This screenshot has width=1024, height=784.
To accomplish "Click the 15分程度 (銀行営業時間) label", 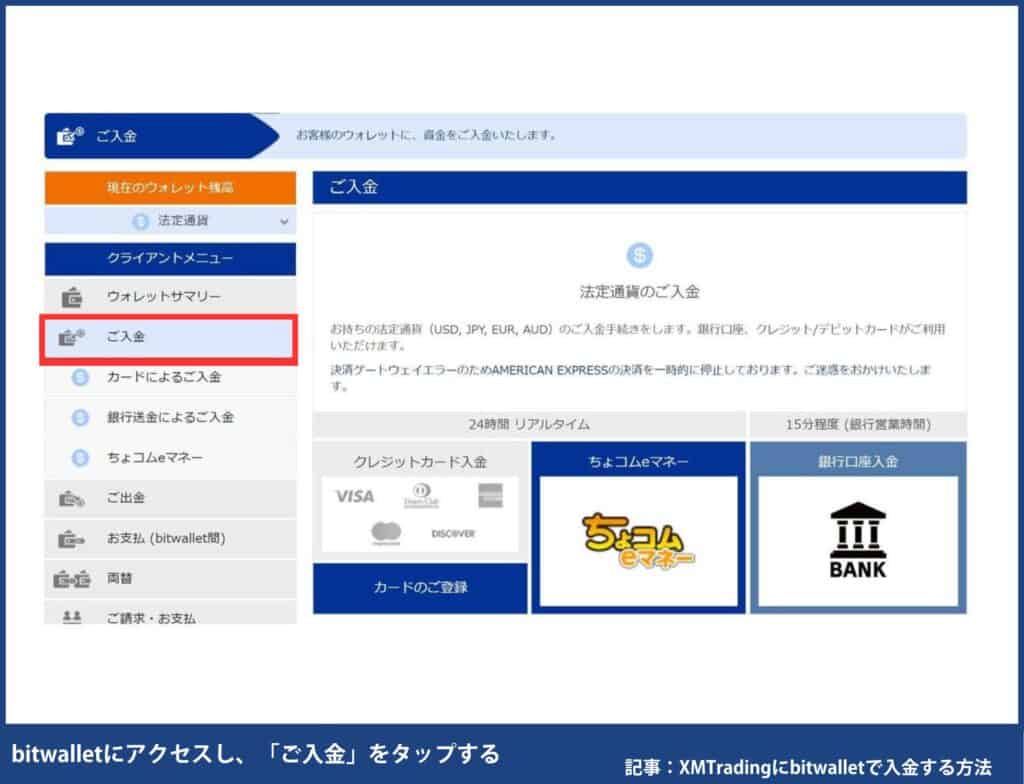I will pos(857,425).
